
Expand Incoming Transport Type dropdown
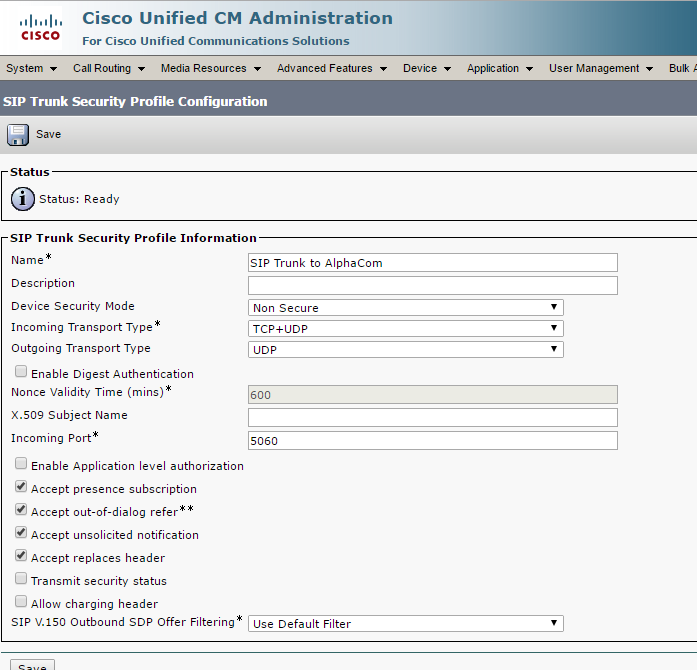(x=405, y=328)
